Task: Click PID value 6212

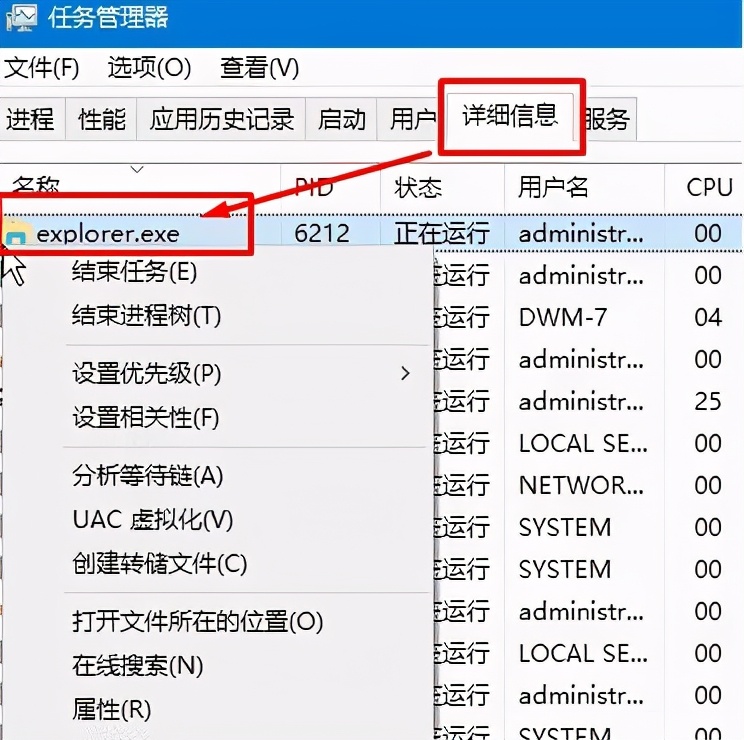Action: click(322, 233)
